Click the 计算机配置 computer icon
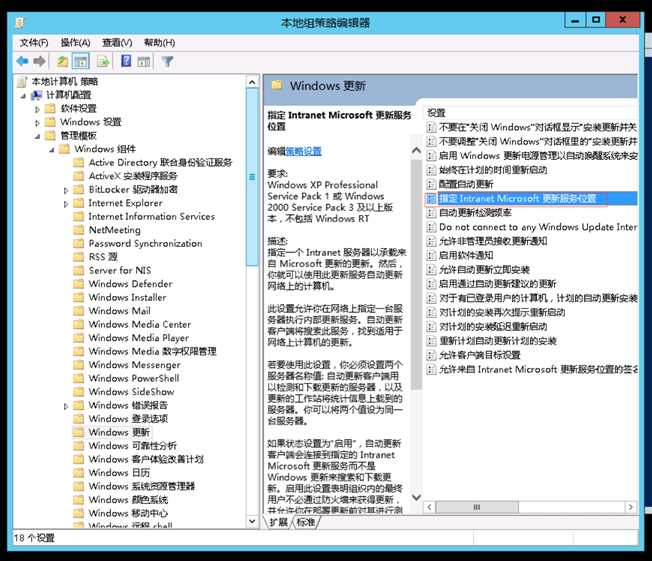This screenshot has height=561, width=652. point(37,95)
